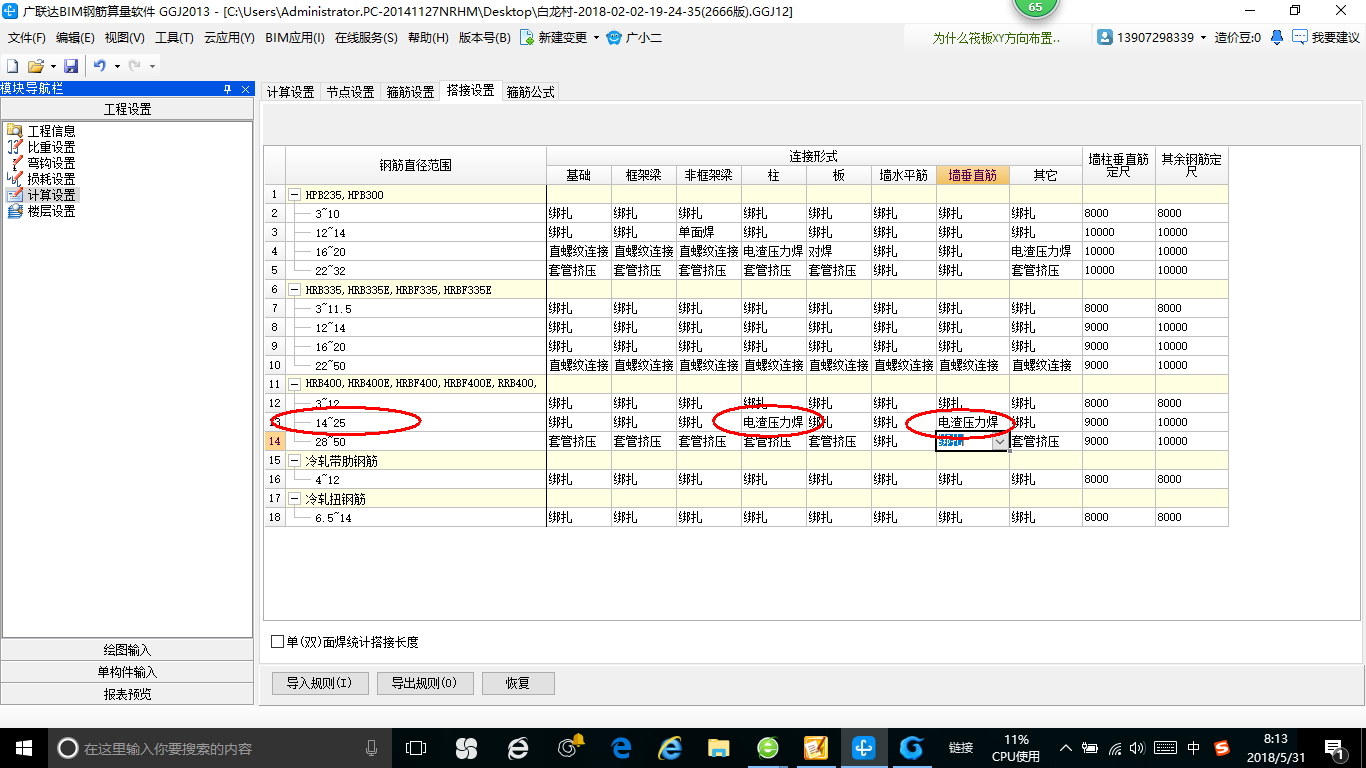
Task: Open the Windows Start menu
Action: (24, 748)
